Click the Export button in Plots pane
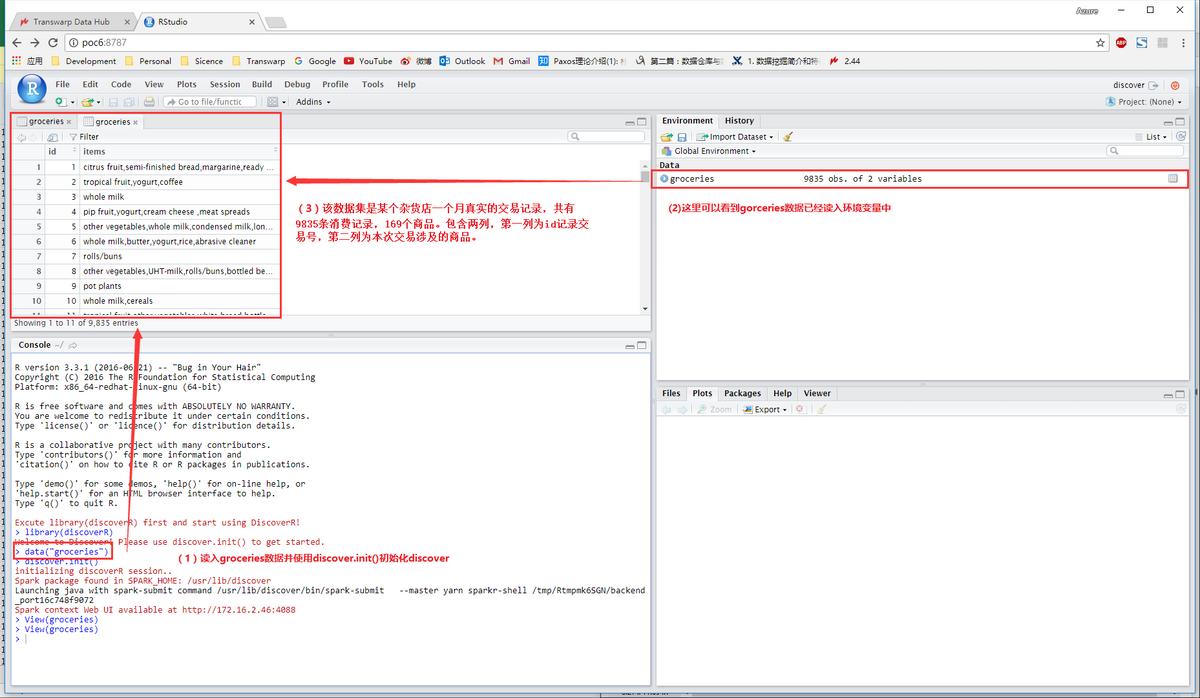The image size is (1200, 698). (769, 409)
